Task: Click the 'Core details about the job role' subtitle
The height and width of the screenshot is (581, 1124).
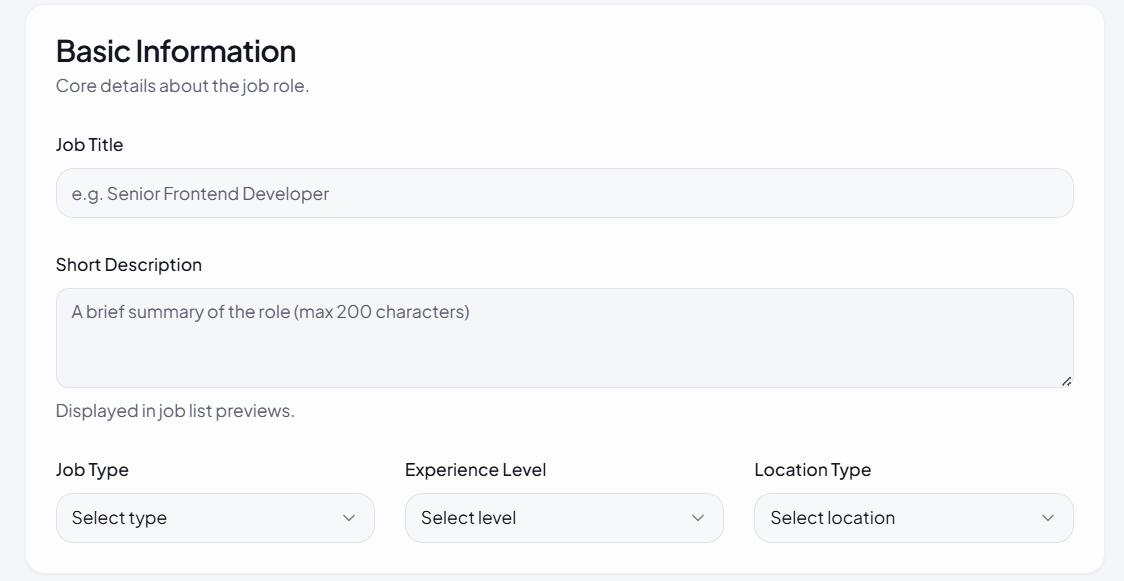Action: coord(182,86)
